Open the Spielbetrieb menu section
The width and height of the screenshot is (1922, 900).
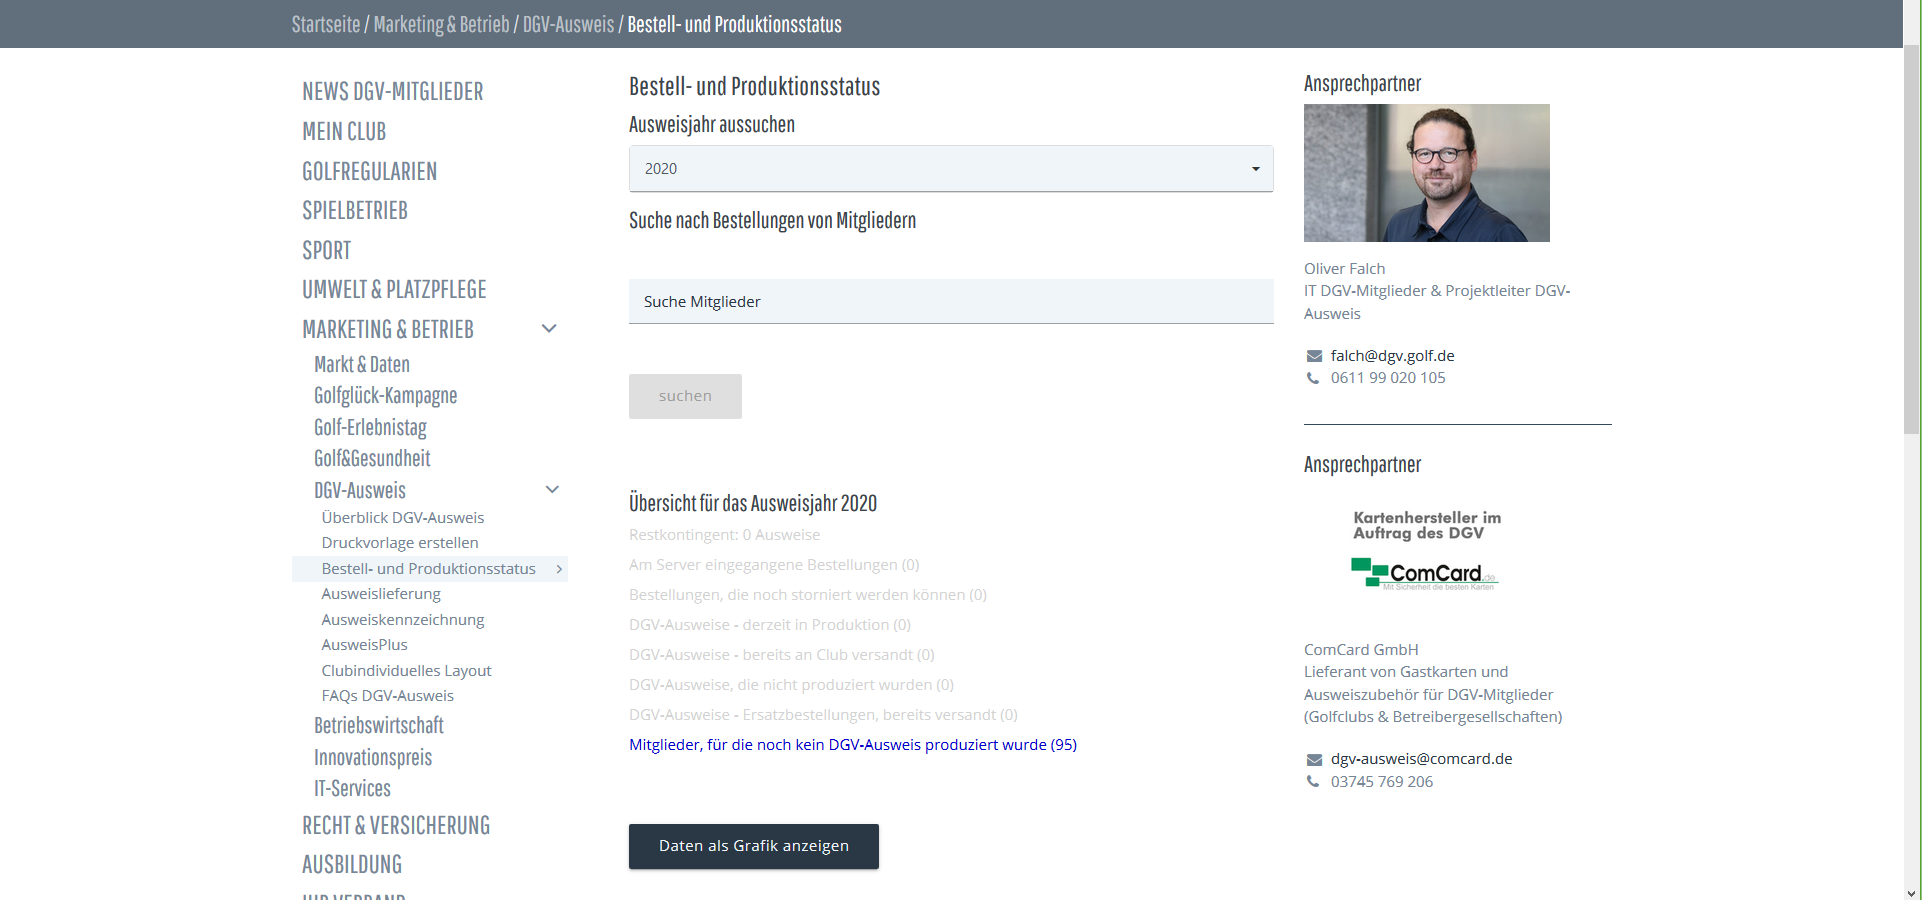coord(355,211)
